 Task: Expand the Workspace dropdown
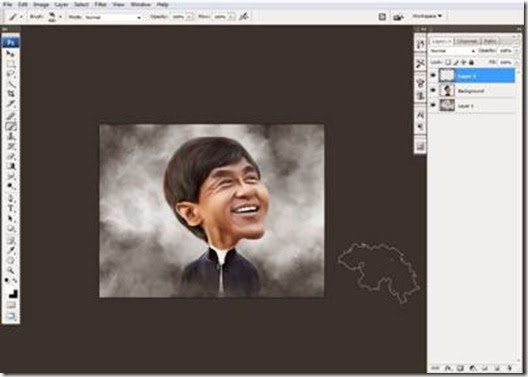427,16
